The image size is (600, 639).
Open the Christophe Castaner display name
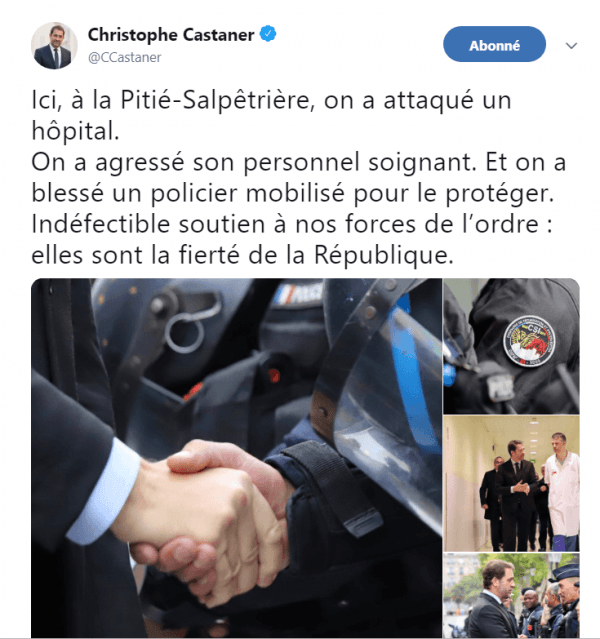171,35
